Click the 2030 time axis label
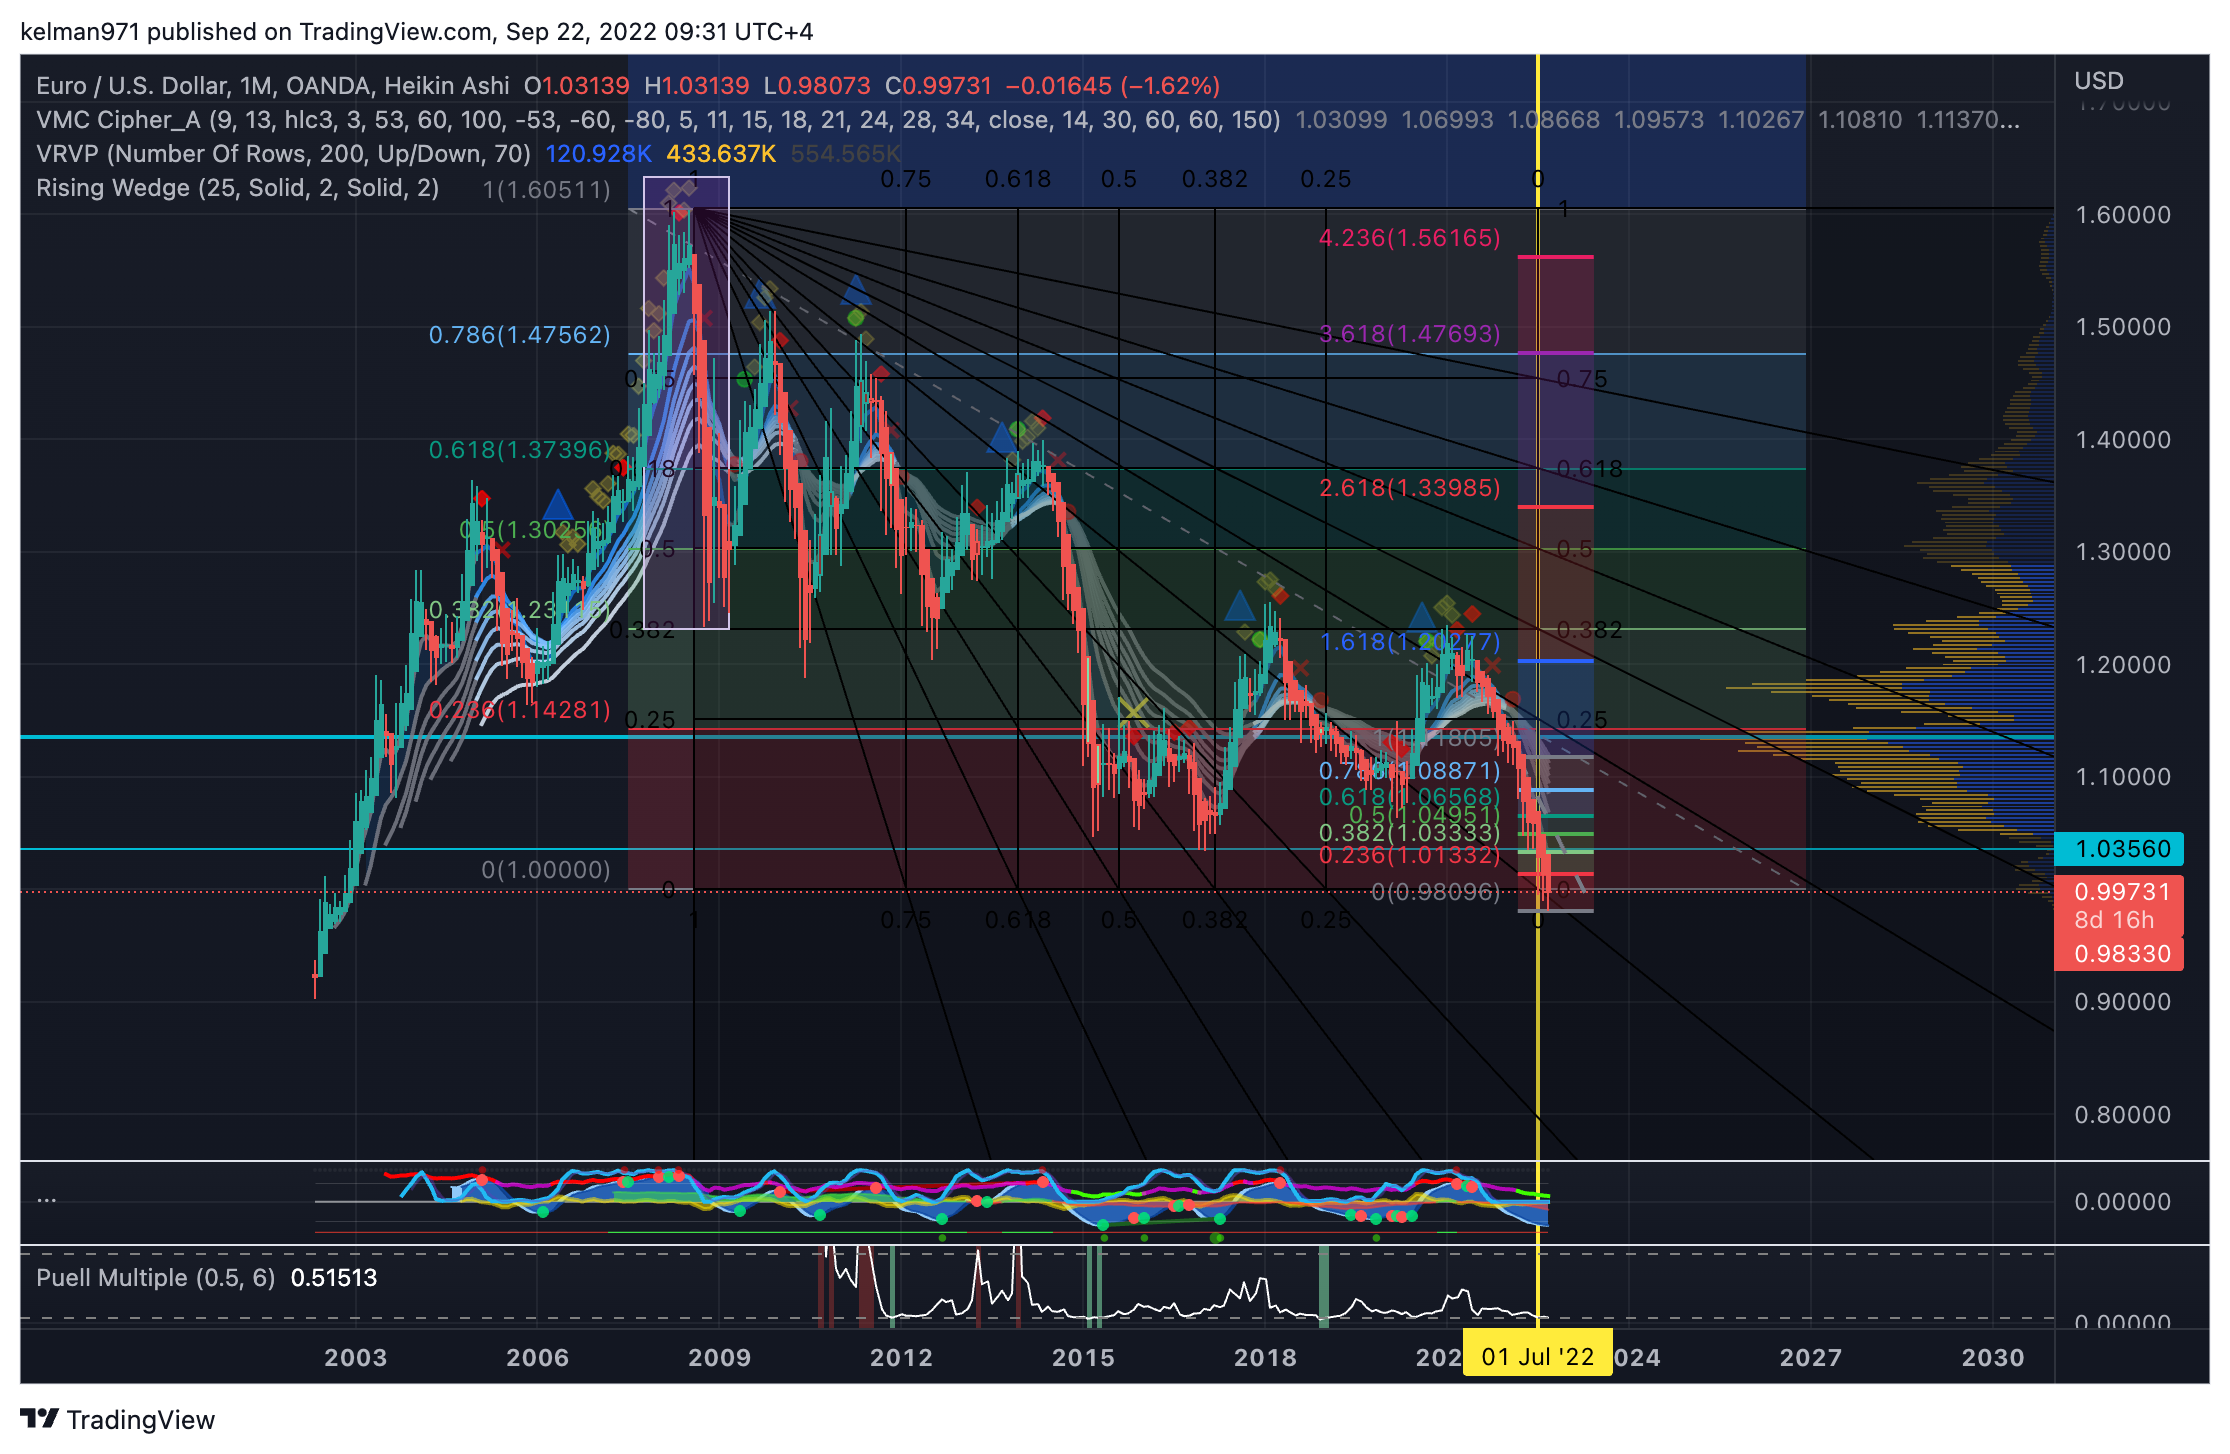 1992,1358
